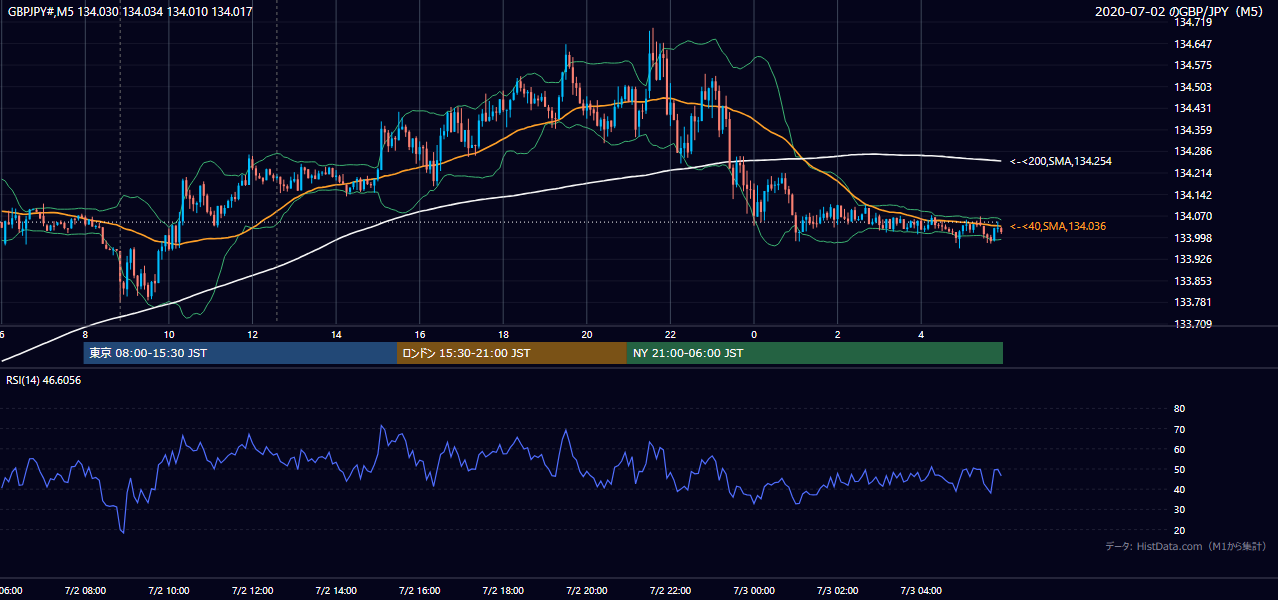Click the 7/2 10:00 time axis label
This screenshot has width=1278, height=600.
click(x=168, y=590)
